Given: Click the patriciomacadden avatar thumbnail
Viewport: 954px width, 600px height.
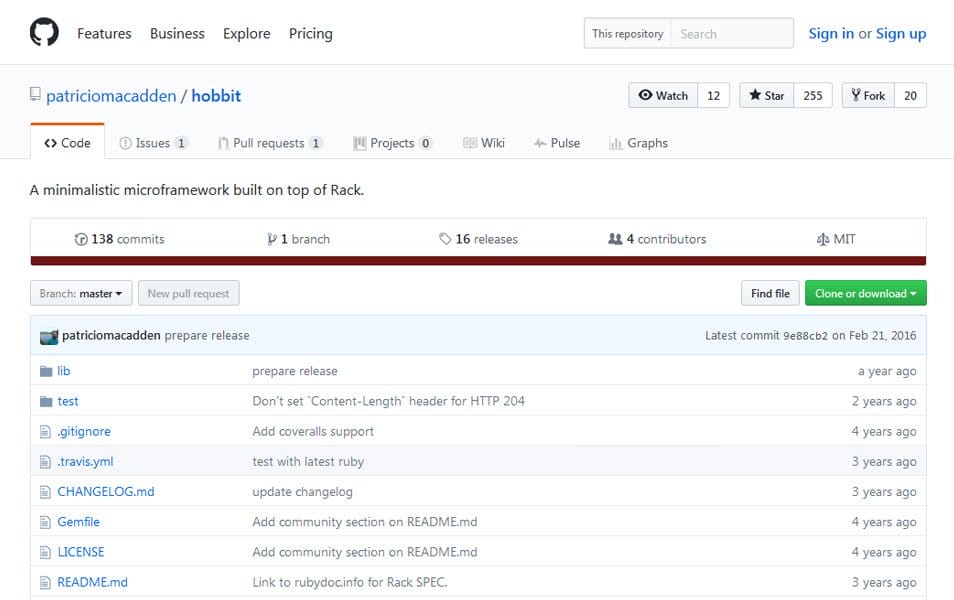Looking at the screenshot, I should [49, 336].
